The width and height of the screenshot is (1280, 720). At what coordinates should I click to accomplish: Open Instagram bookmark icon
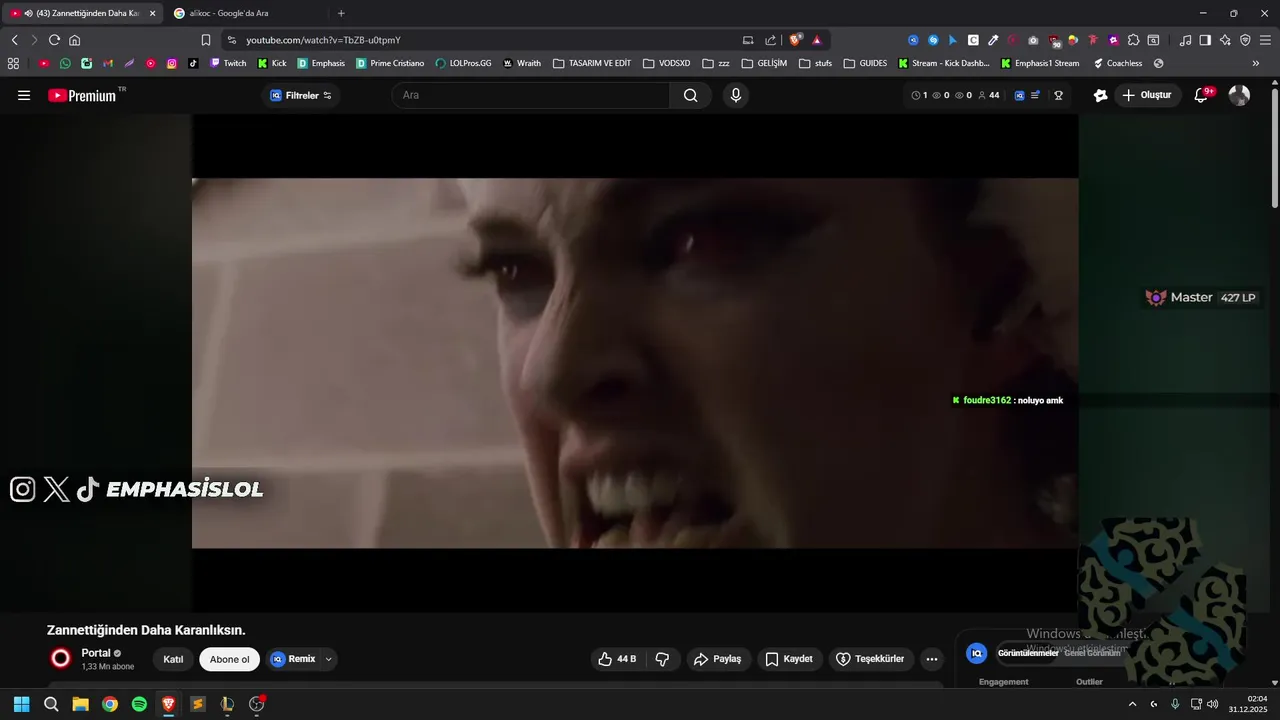point(172,63)
